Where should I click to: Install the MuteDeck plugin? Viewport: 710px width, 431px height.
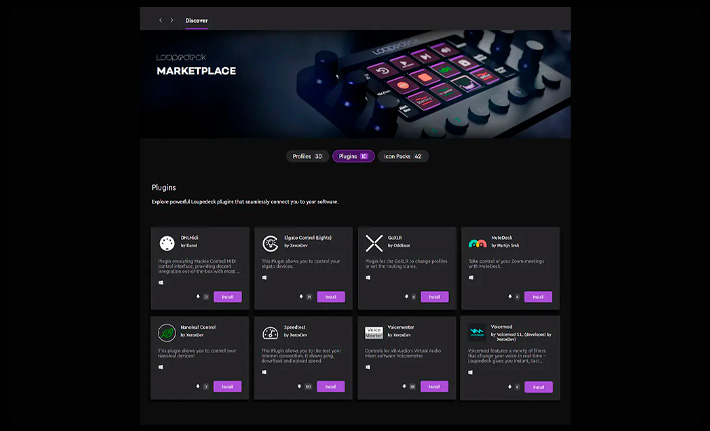538,297
